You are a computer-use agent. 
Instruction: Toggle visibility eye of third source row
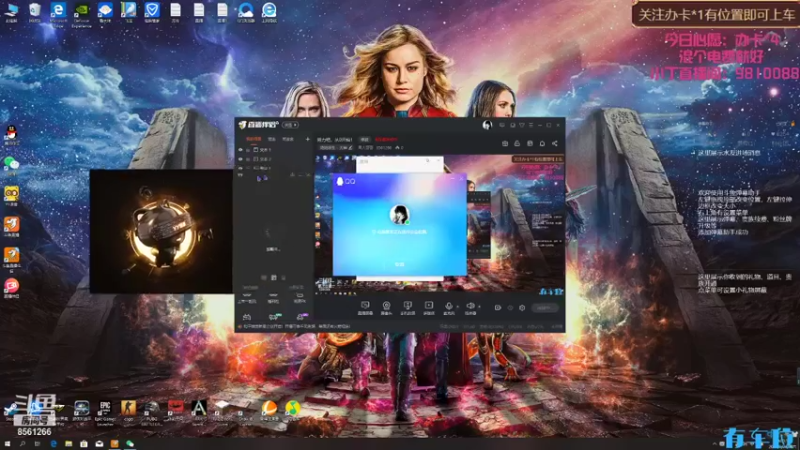(x=241, y=167)
